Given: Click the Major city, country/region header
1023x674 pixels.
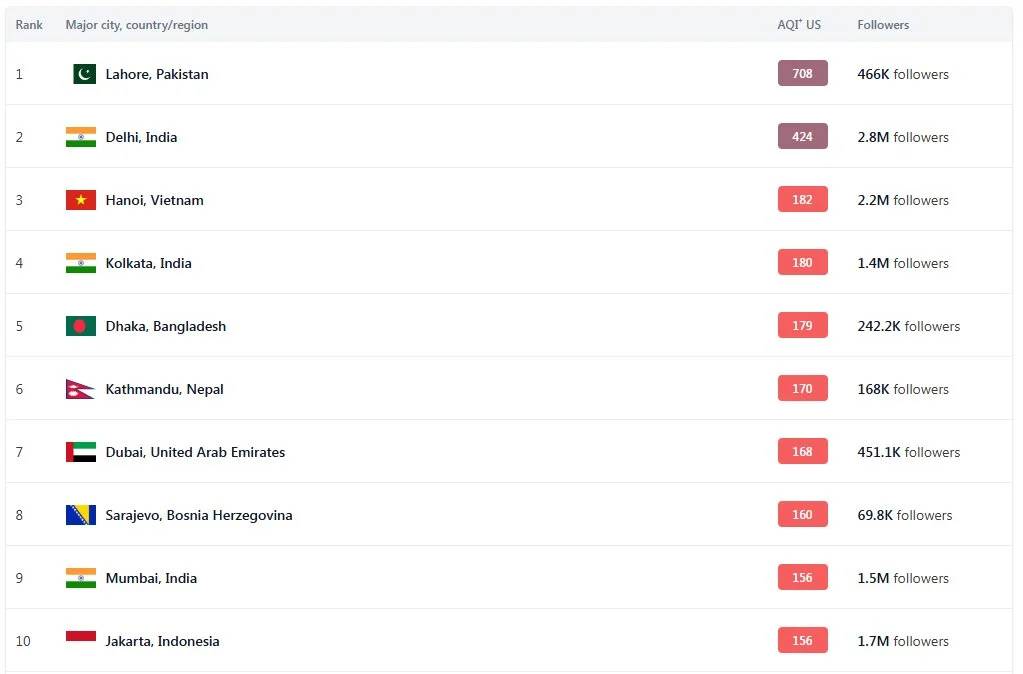Looking at the screenshot, I should (x=137, y=25).
